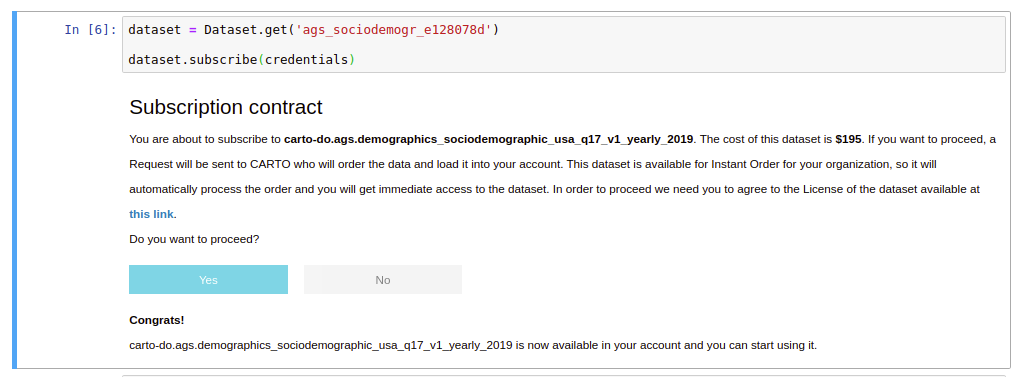Click the blue selected-cell bar on left edge
The image size is (1024, 377).
(14, 190)
